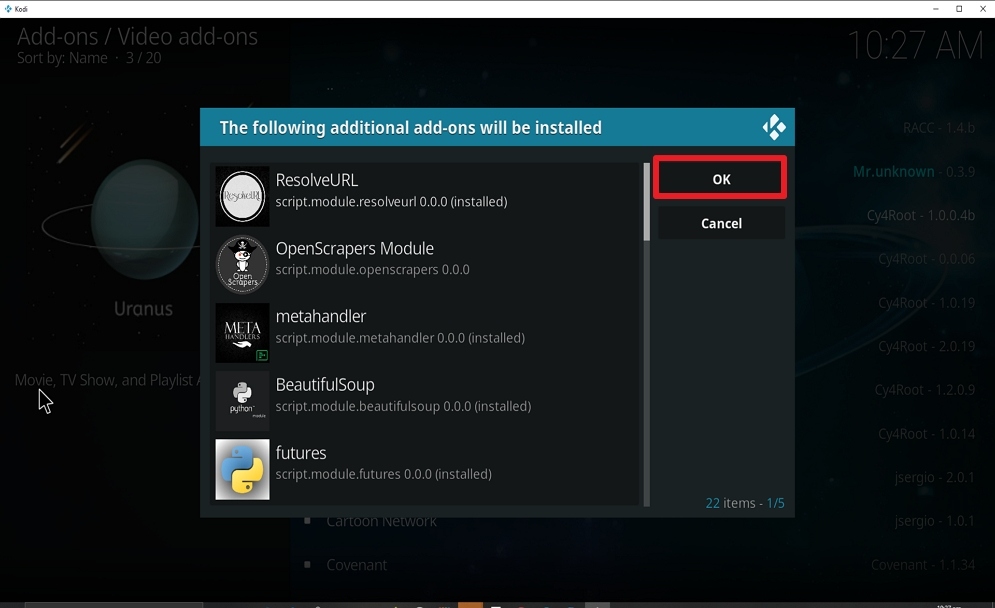Image resolution: width=995 pixels, height=608 pixels.
Task: Minimize the Kodi window
Action: (x=935, y=9)
